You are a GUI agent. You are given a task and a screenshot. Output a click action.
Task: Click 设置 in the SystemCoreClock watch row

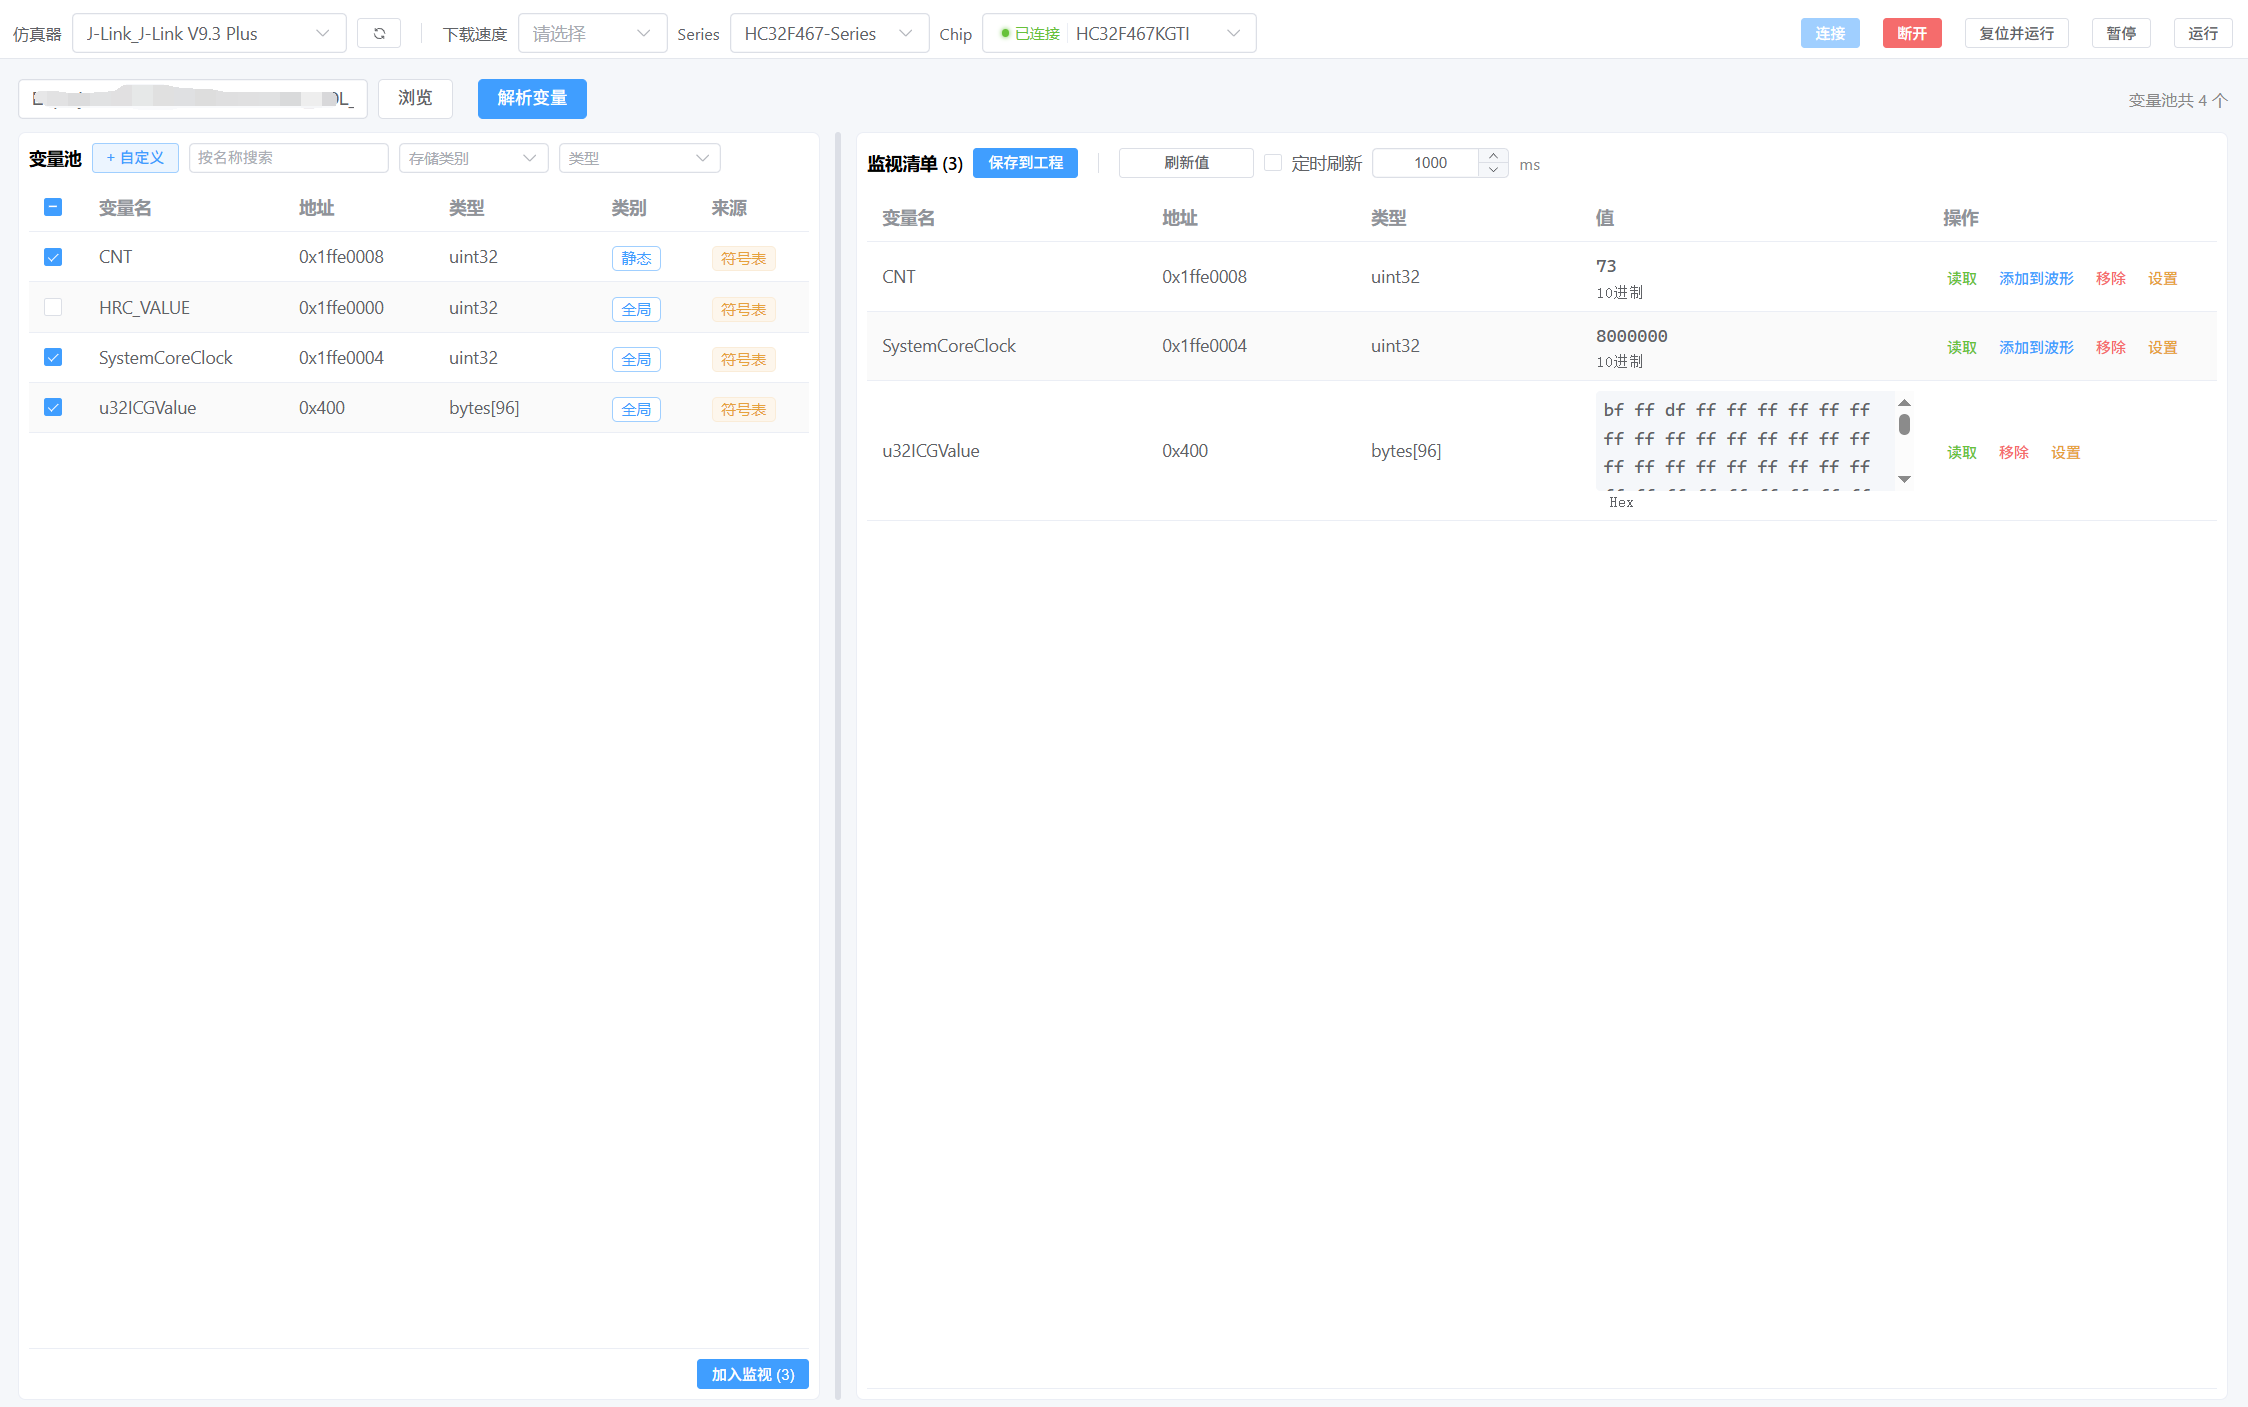2163,347
